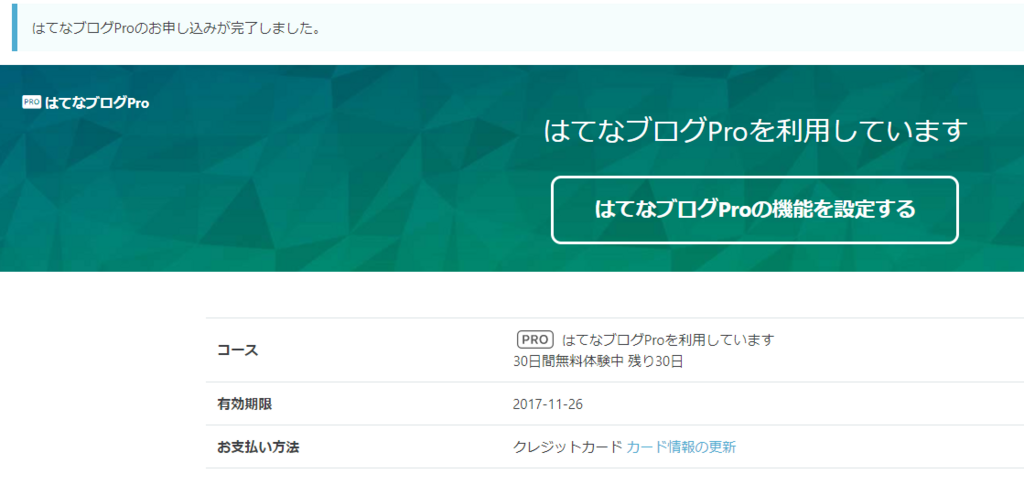The width and height of the screenshot is (1024, 495).
Task: Click the コース row label
Action: (238, 350)
